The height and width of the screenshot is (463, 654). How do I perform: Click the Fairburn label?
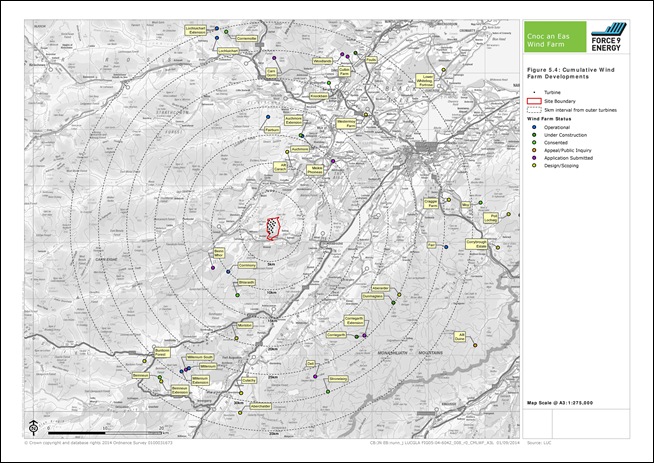coord(272,130)
